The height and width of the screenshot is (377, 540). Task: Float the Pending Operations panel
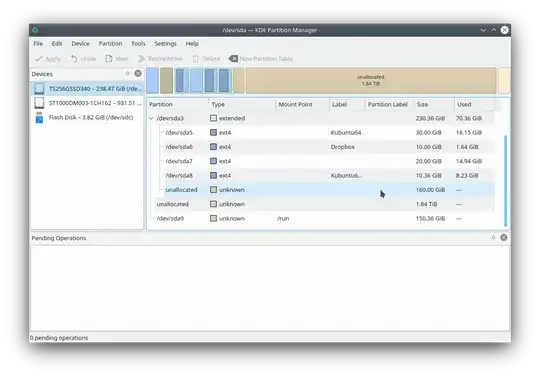pyautogui.click(x=494, y=238)
